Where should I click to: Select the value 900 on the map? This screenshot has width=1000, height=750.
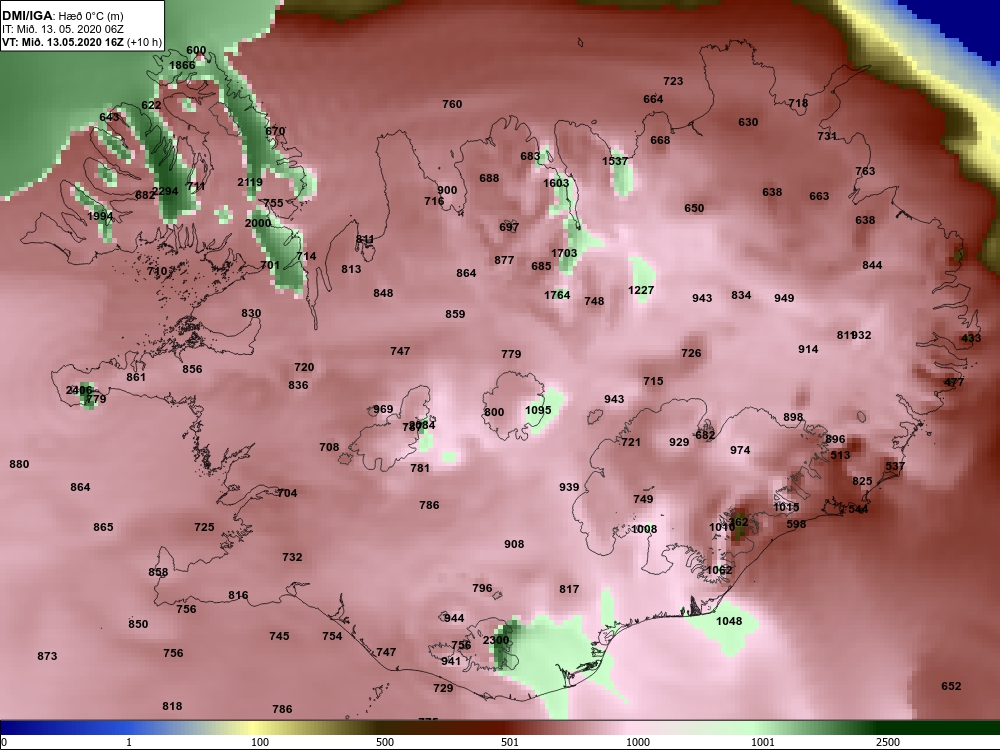click(447, 190)
